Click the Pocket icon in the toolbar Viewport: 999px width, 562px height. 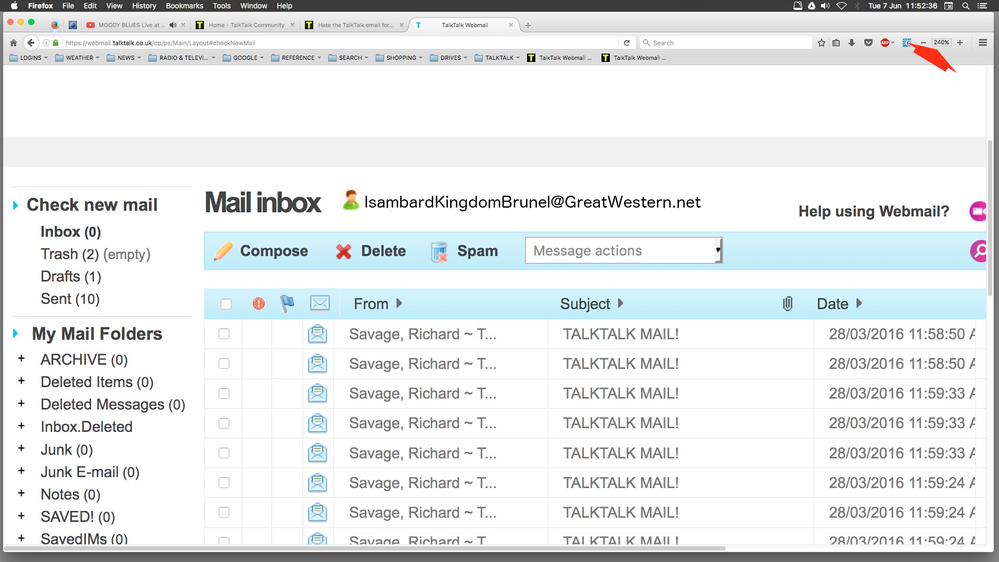[868, 43]
